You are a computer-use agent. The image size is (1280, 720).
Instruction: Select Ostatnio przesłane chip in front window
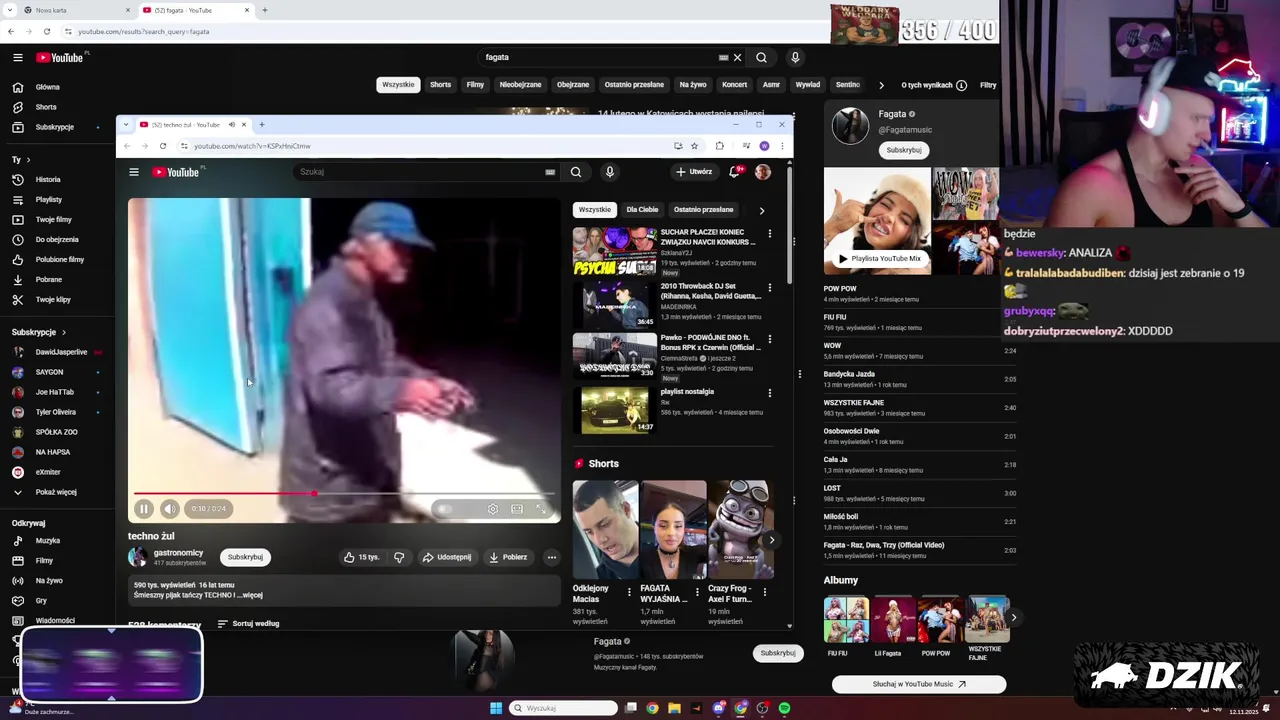pos(703,210)
